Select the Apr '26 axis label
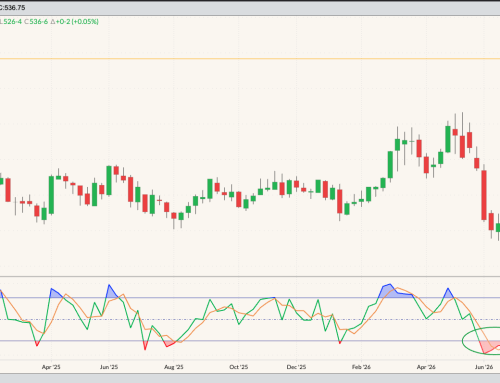 tap(426, 367)
